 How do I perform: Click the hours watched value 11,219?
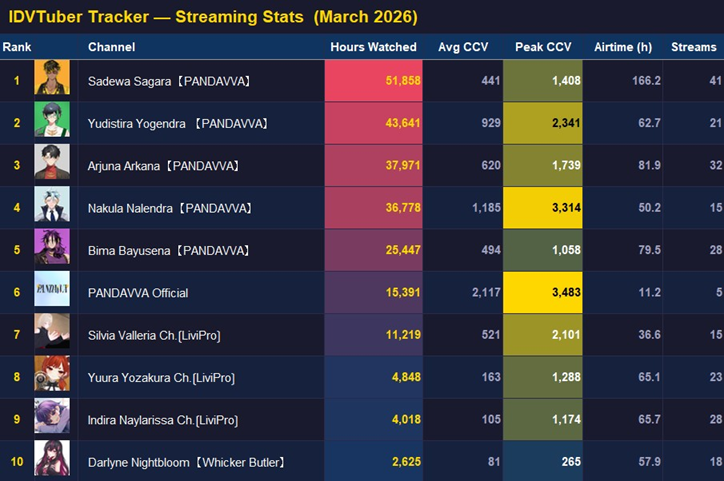403,335
